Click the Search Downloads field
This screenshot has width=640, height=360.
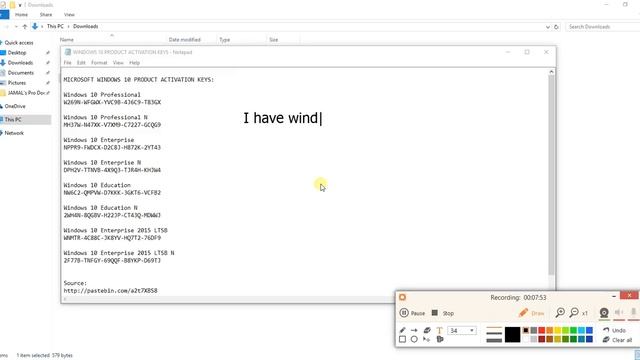tap(603, 27)
